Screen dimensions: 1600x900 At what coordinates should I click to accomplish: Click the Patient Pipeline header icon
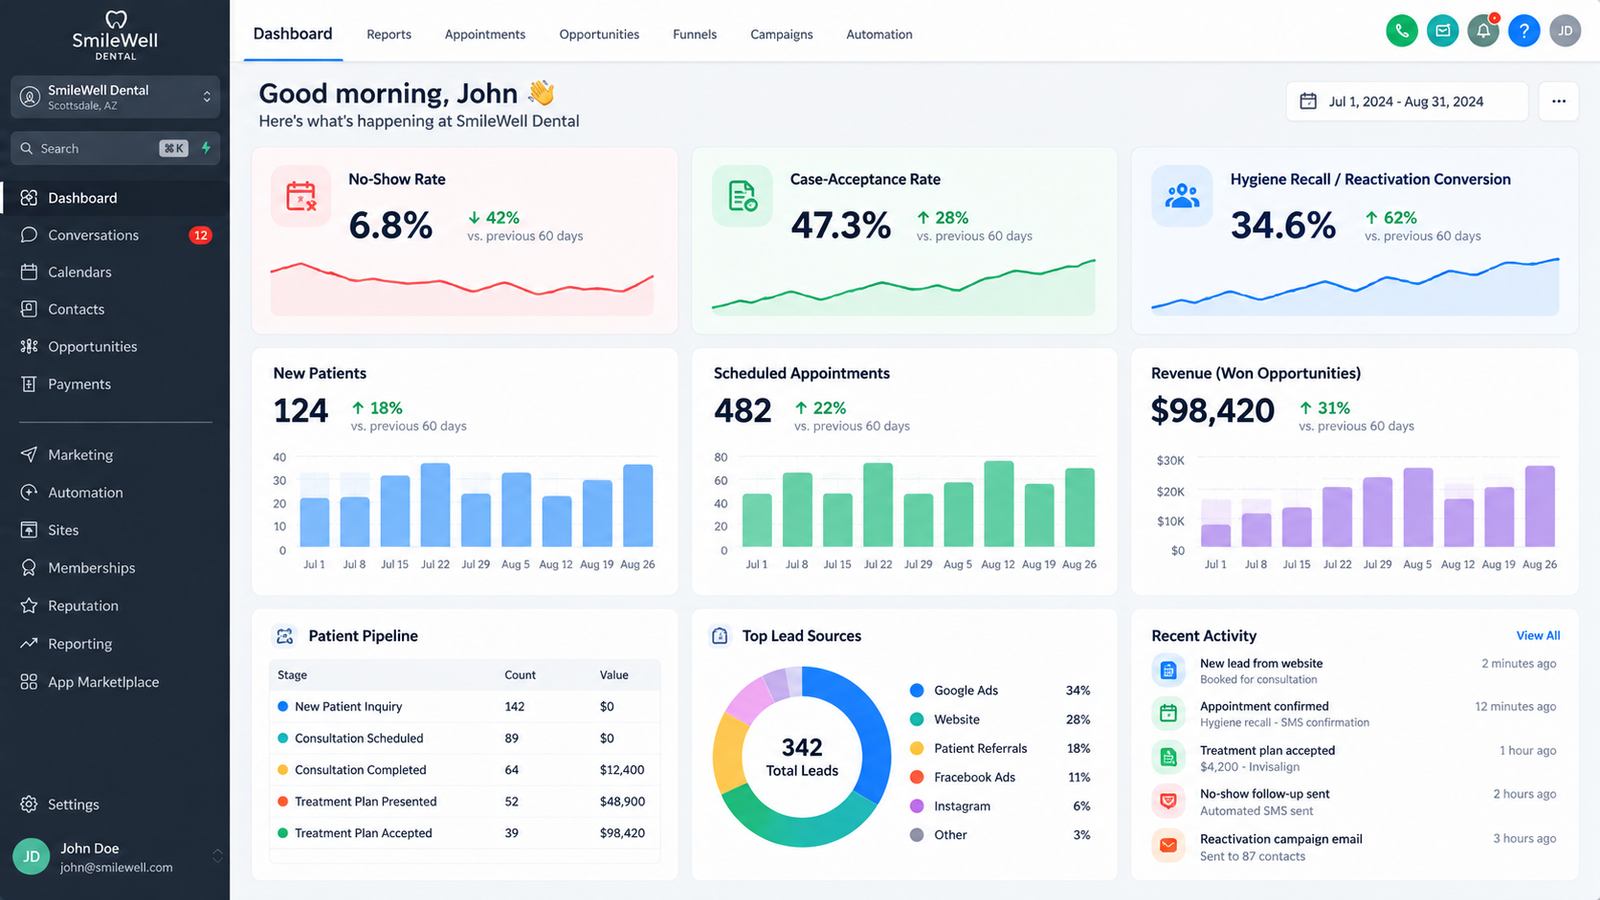(285, 636)
